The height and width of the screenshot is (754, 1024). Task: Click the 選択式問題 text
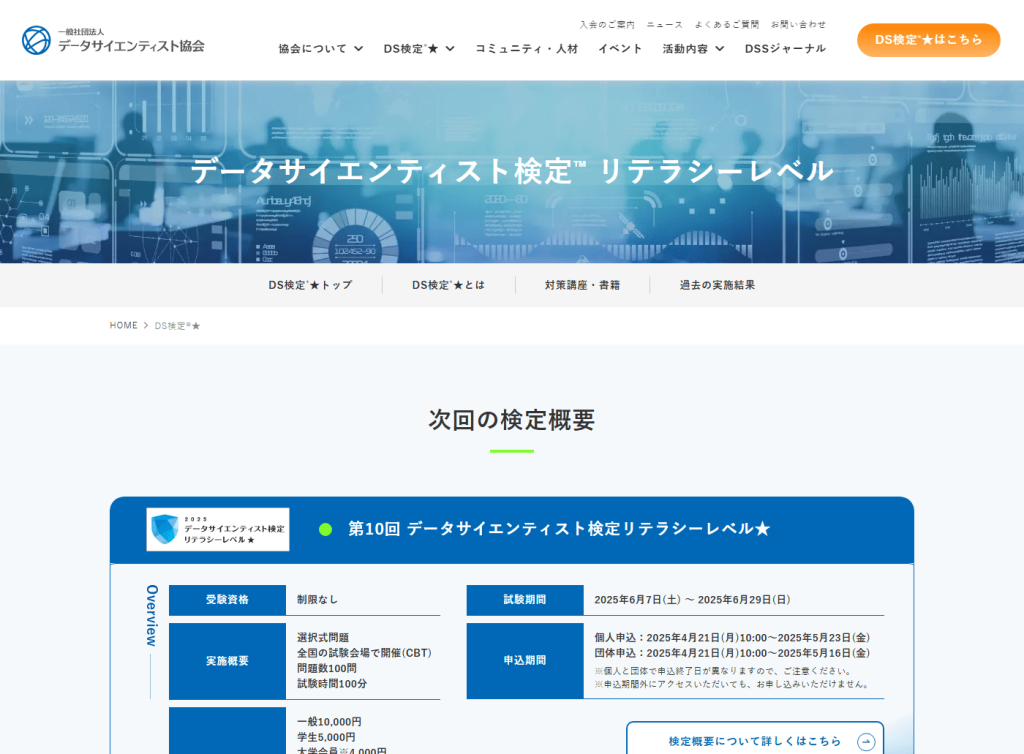pos(323,638)
